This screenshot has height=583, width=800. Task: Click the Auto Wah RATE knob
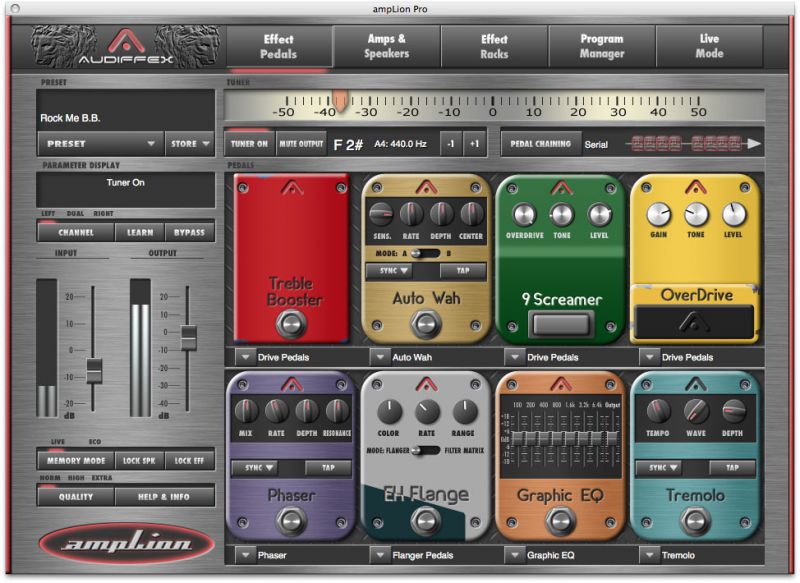[x=411, y=214]
